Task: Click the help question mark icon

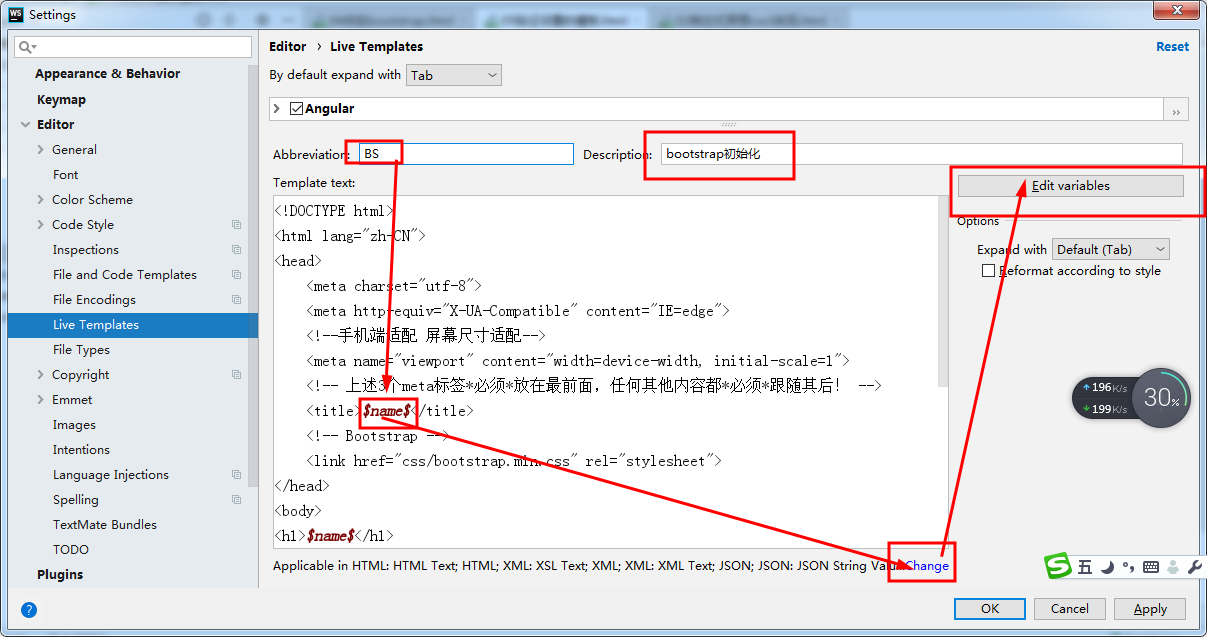Action: click(x=29, y=609)
